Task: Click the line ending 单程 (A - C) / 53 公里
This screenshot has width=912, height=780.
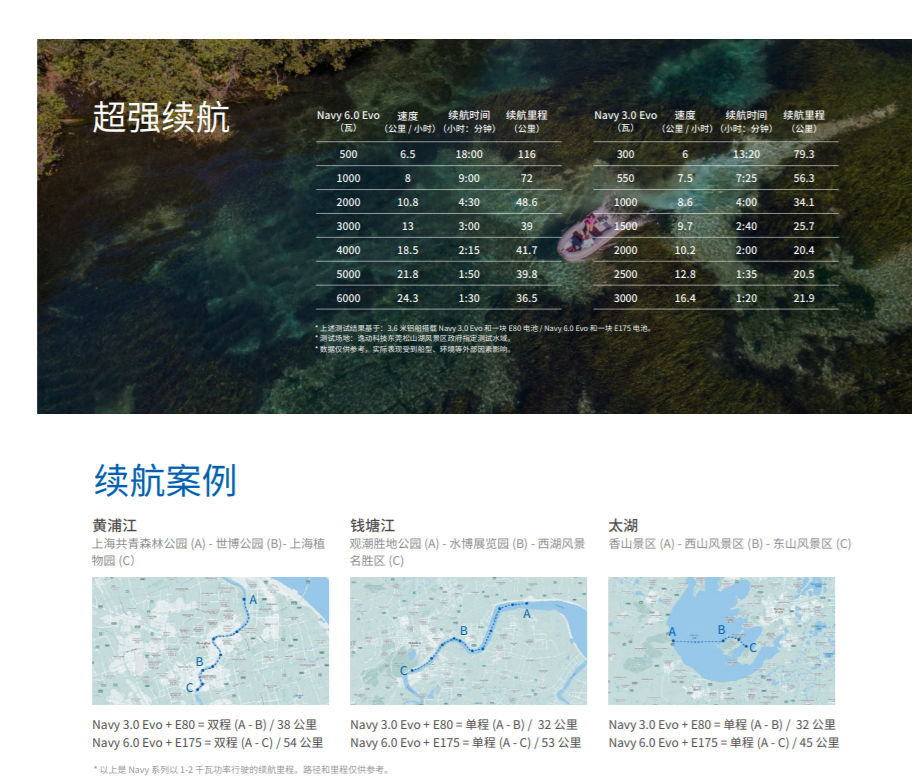Action: 465,743
